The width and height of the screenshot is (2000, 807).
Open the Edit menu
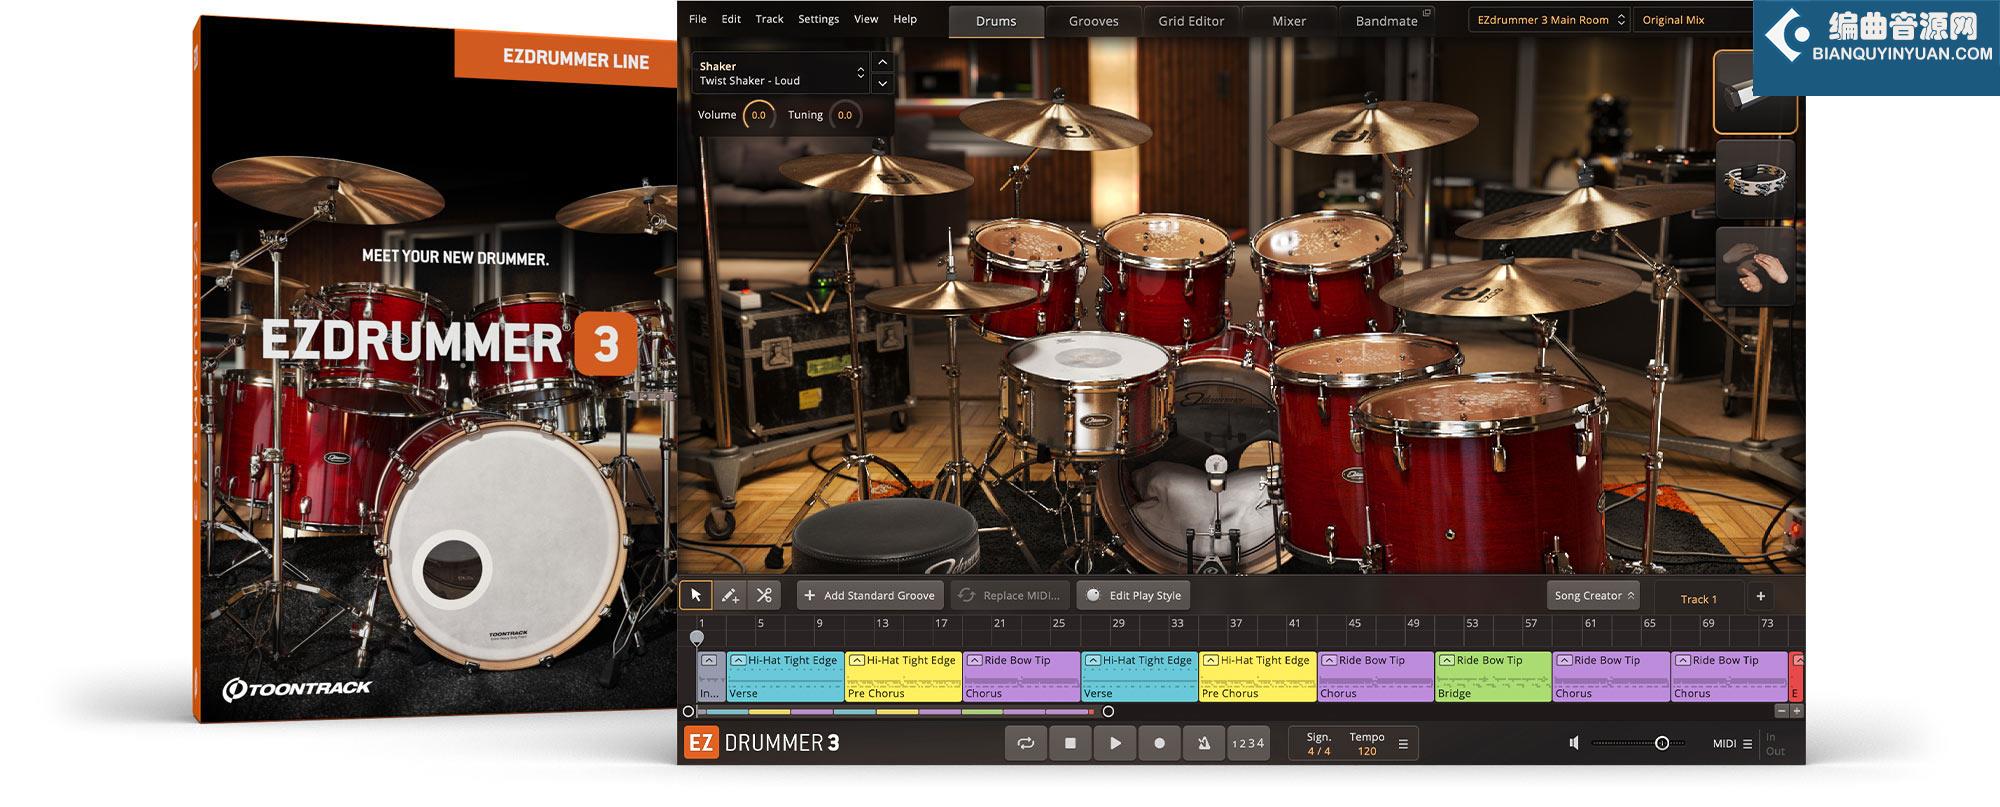point(731,19)
